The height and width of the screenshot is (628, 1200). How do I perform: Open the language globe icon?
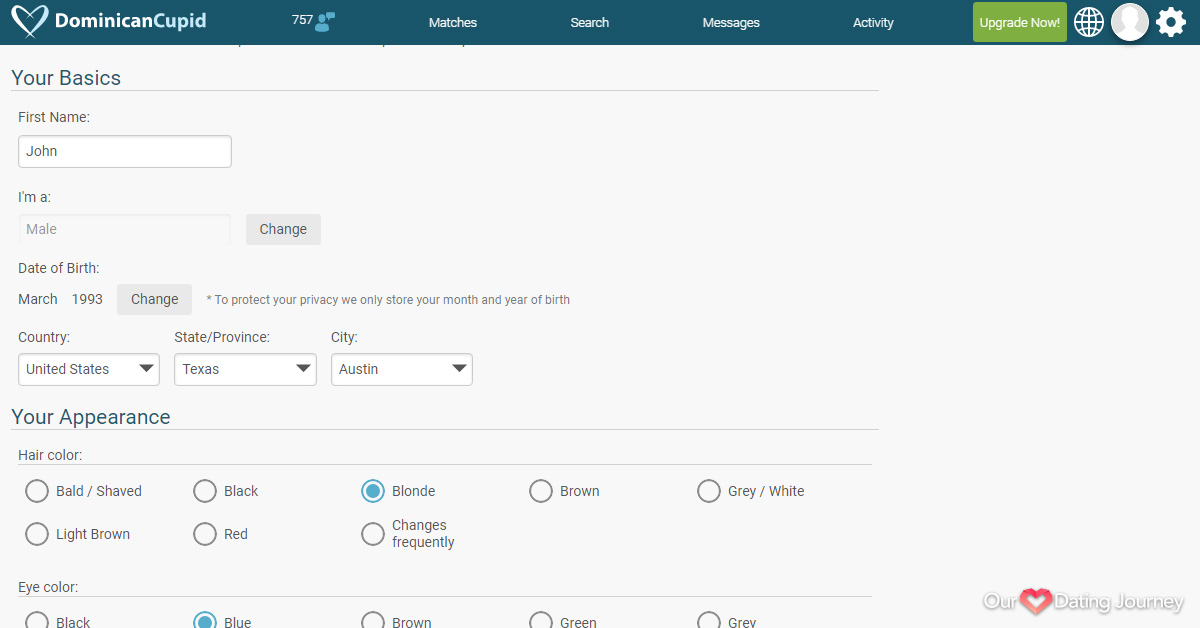(1089, 22)
